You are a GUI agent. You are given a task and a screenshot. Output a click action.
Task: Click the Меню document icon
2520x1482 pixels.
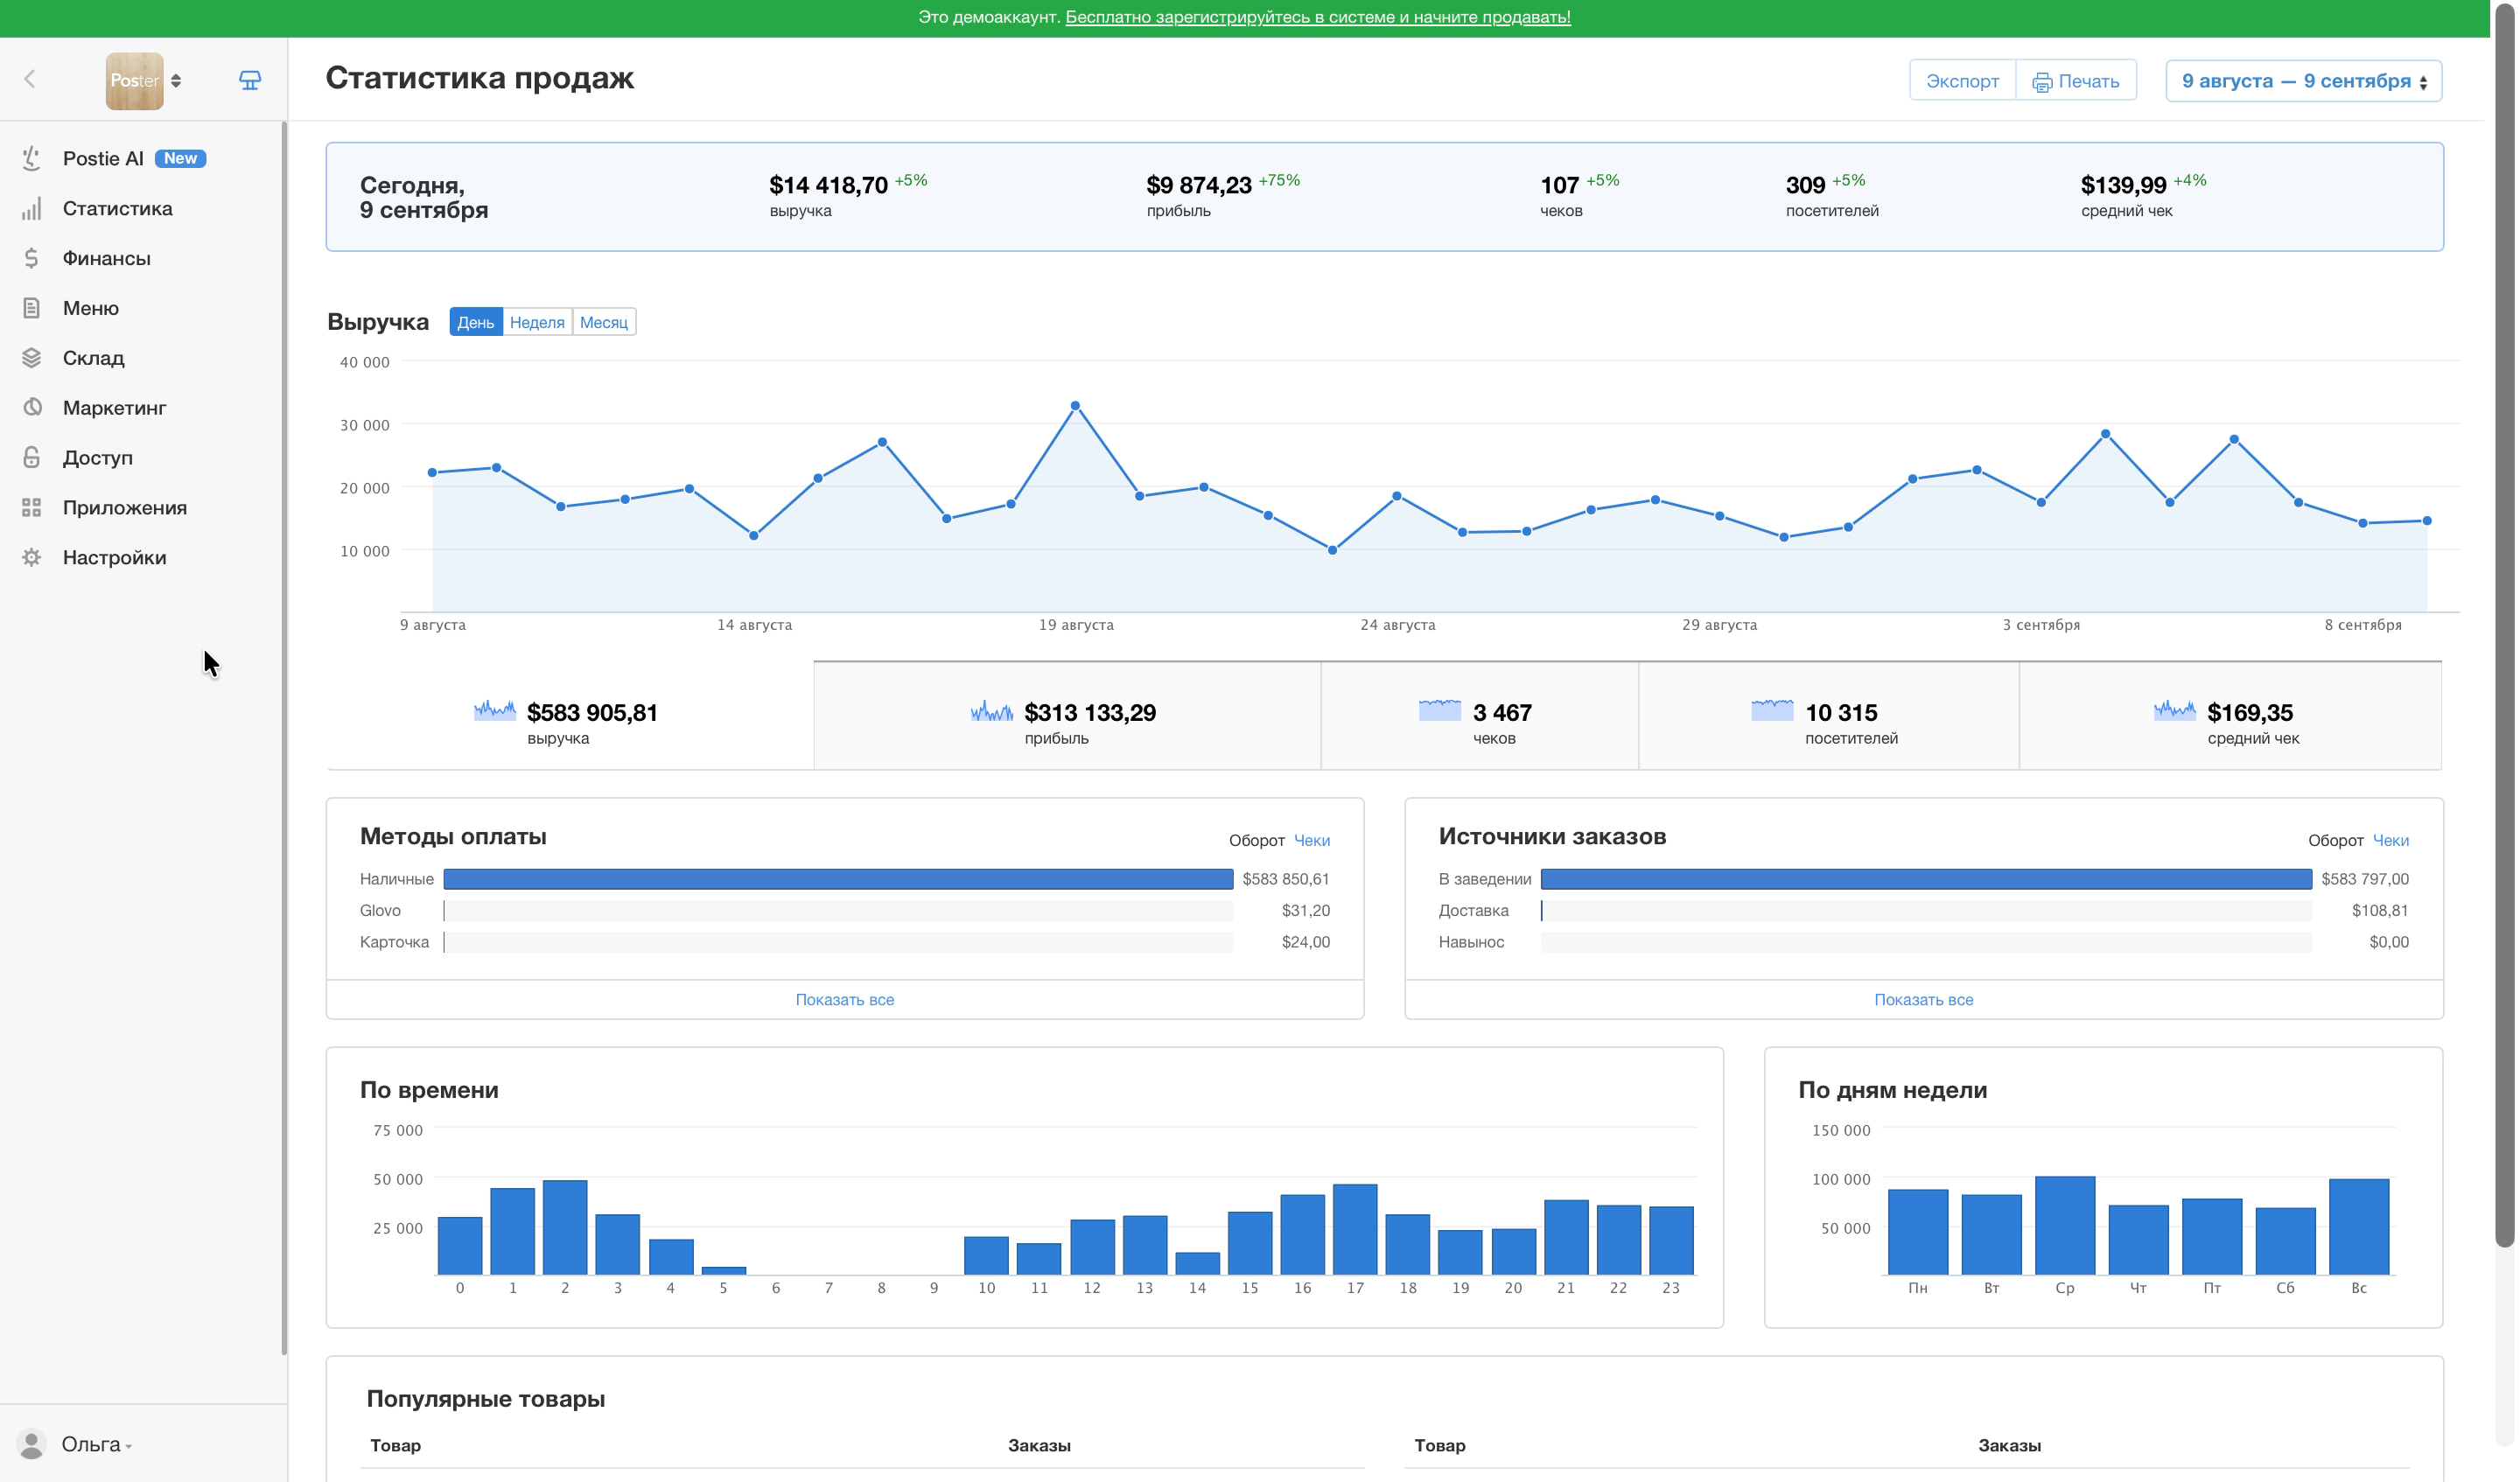point(32,308)
